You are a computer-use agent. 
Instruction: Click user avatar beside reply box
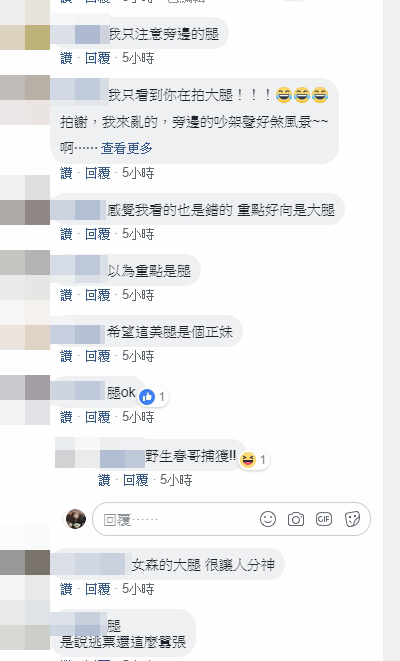coord(76,519)
